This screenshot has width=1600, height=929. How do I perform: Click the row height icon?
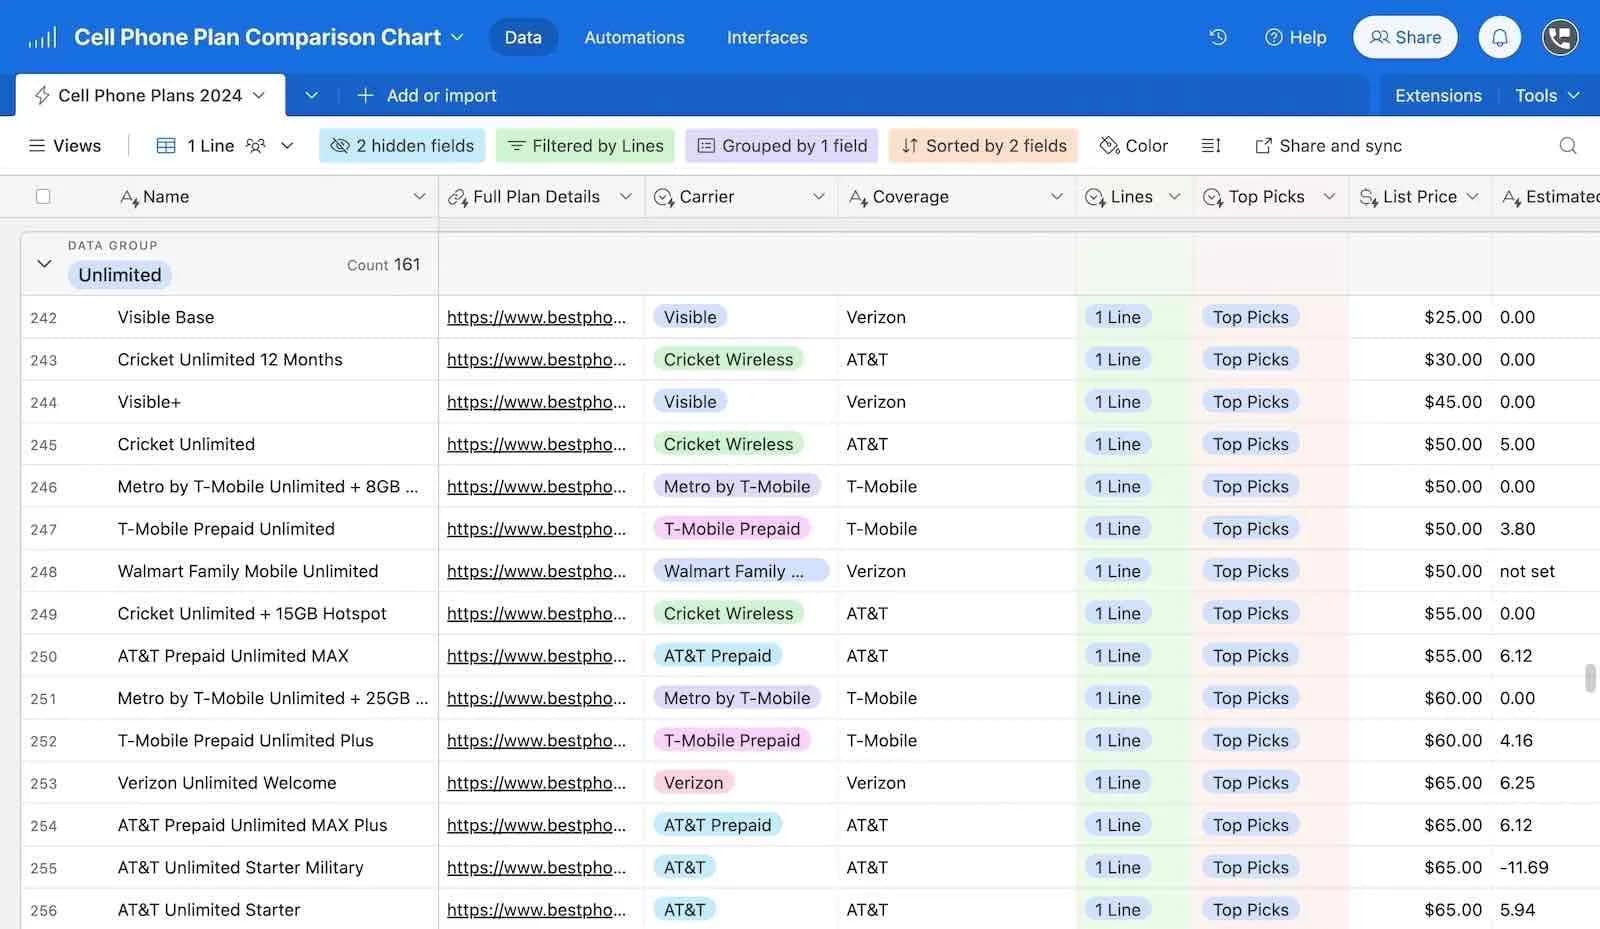coord(1210,145)
